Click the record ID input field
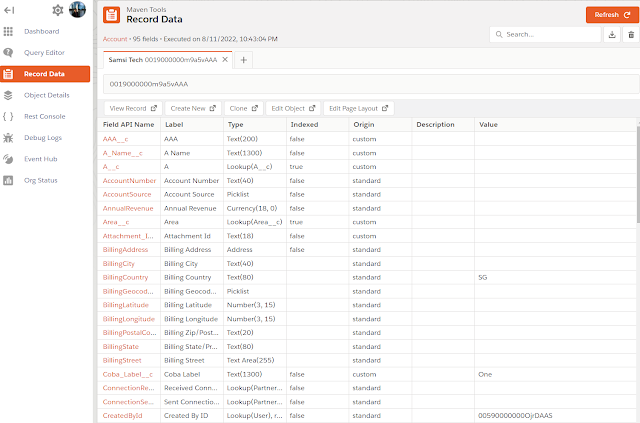 371,84
